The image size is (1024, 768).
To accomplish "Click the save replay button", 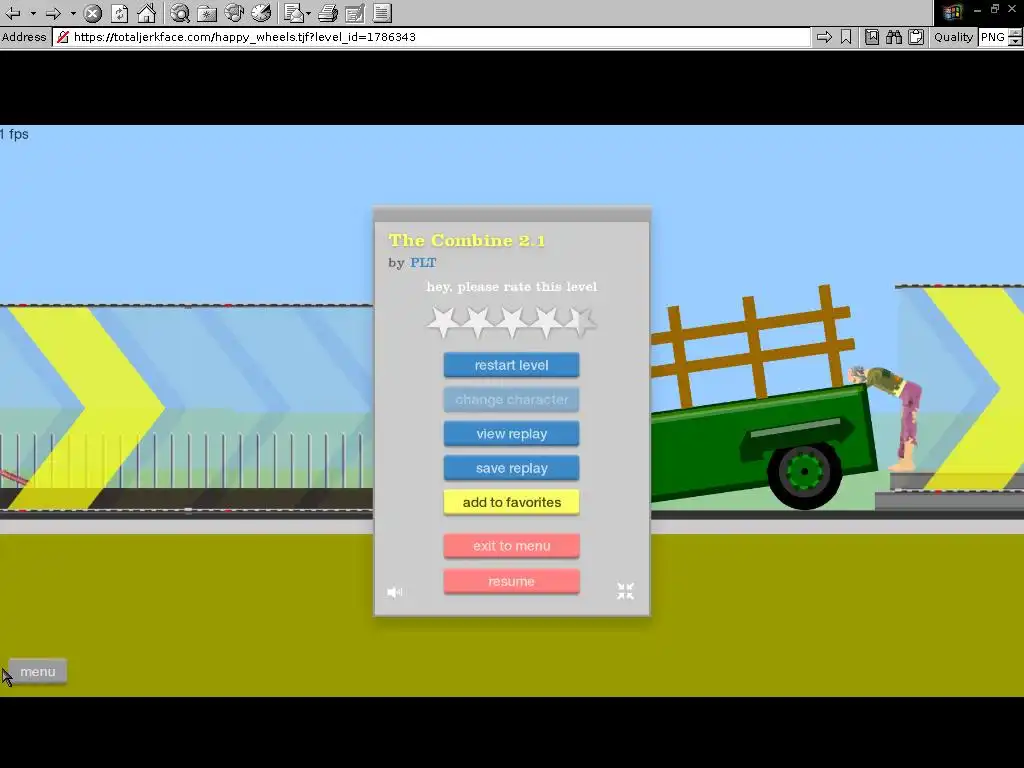I will 511,468.
